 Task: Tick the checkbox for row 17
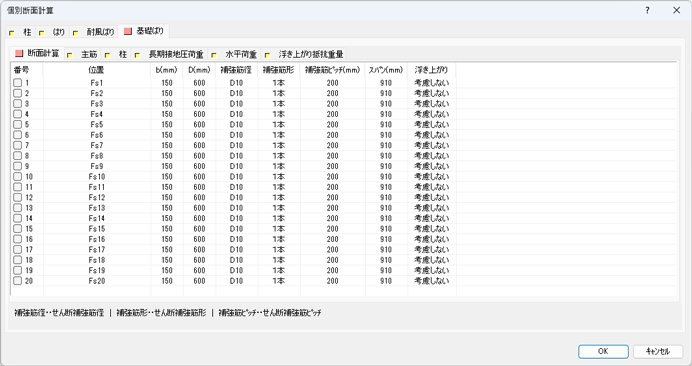[17, 249]
